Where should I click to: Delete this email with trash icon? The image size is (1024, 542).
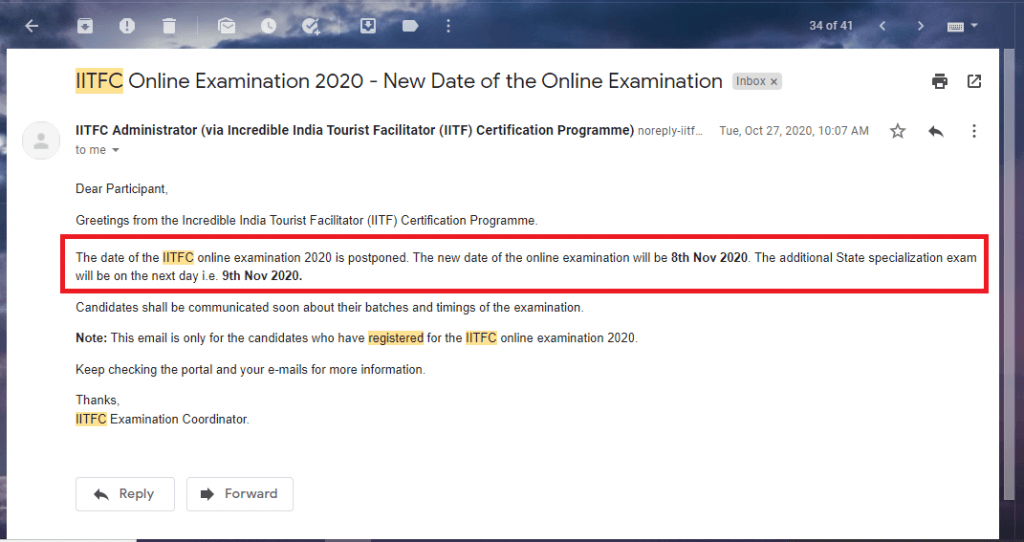(x=169, y=25)
